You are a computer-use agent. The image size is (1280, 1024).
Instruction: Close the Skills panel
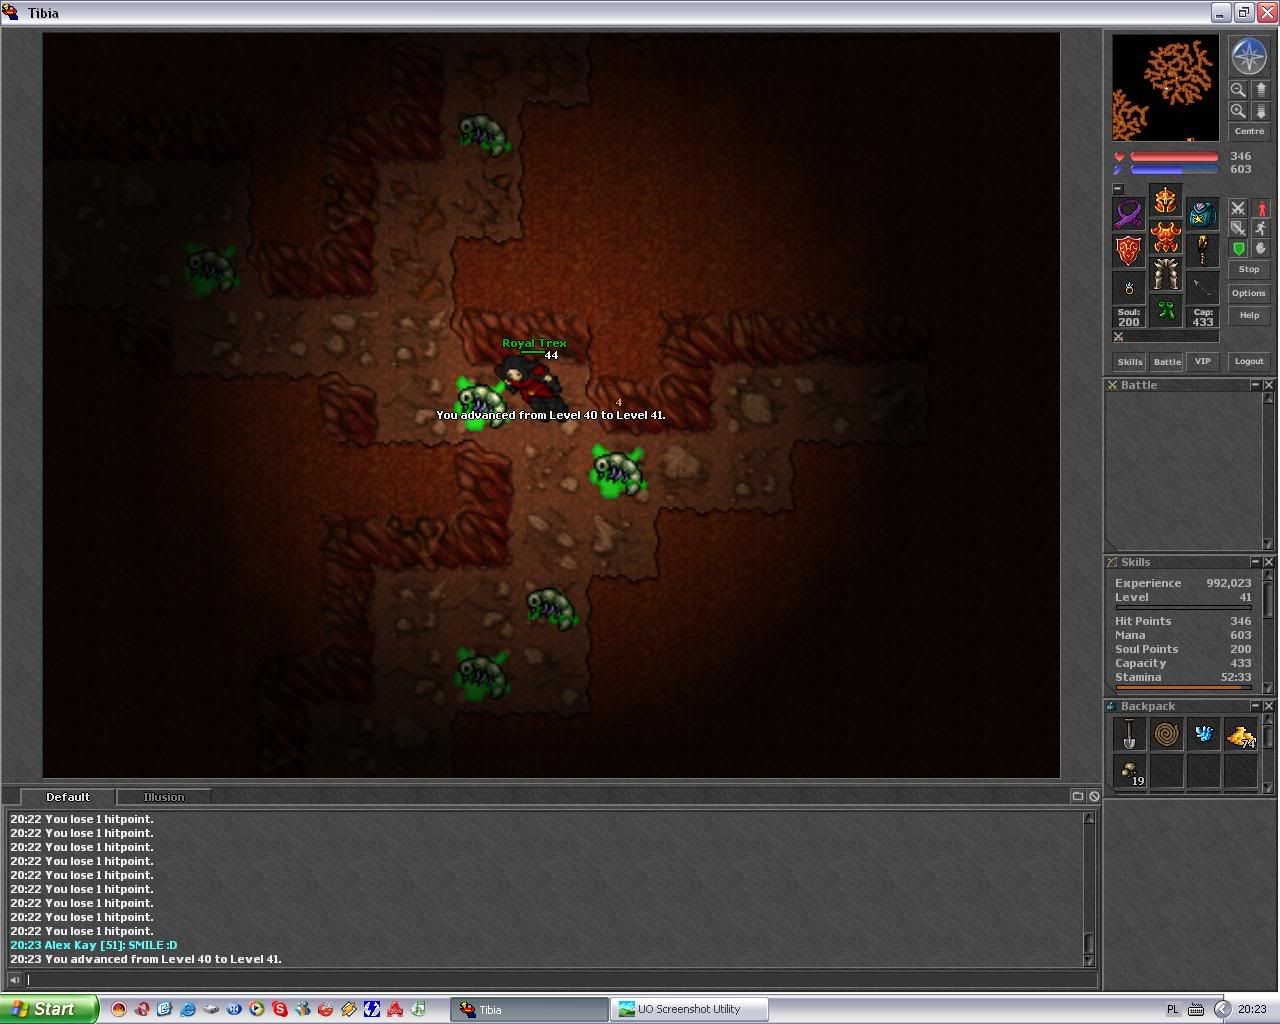1269,562
